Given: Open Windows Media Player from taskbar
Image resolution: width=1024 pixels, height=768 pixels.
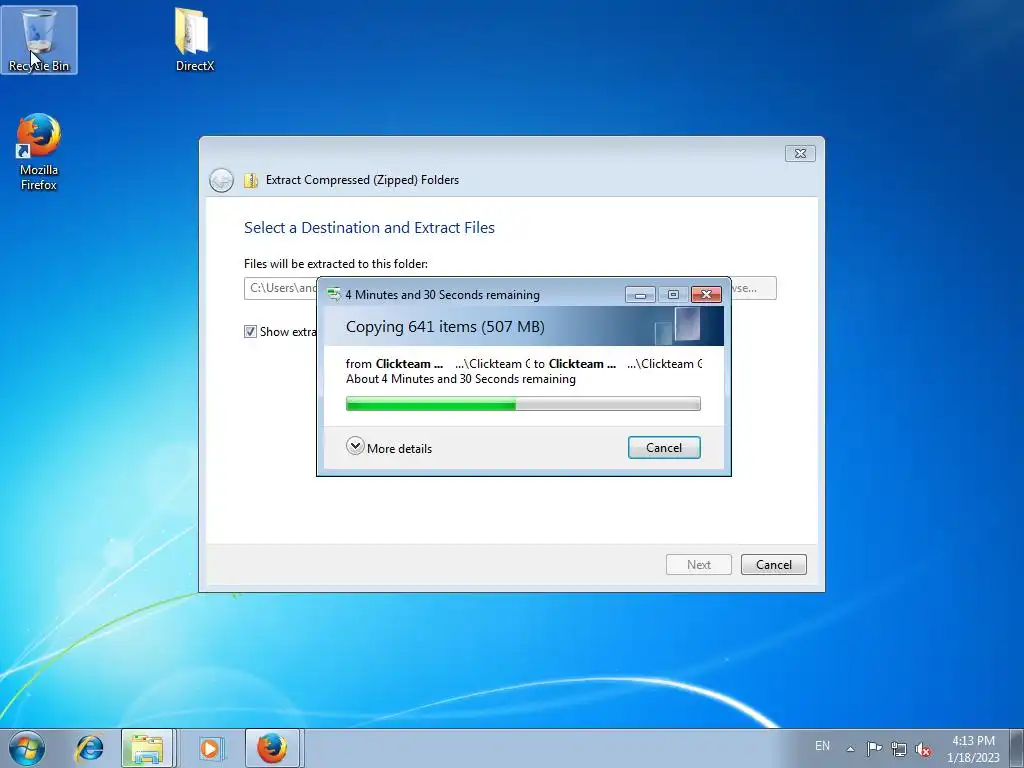Looking at the screenshot, I should tap(210, 748).
